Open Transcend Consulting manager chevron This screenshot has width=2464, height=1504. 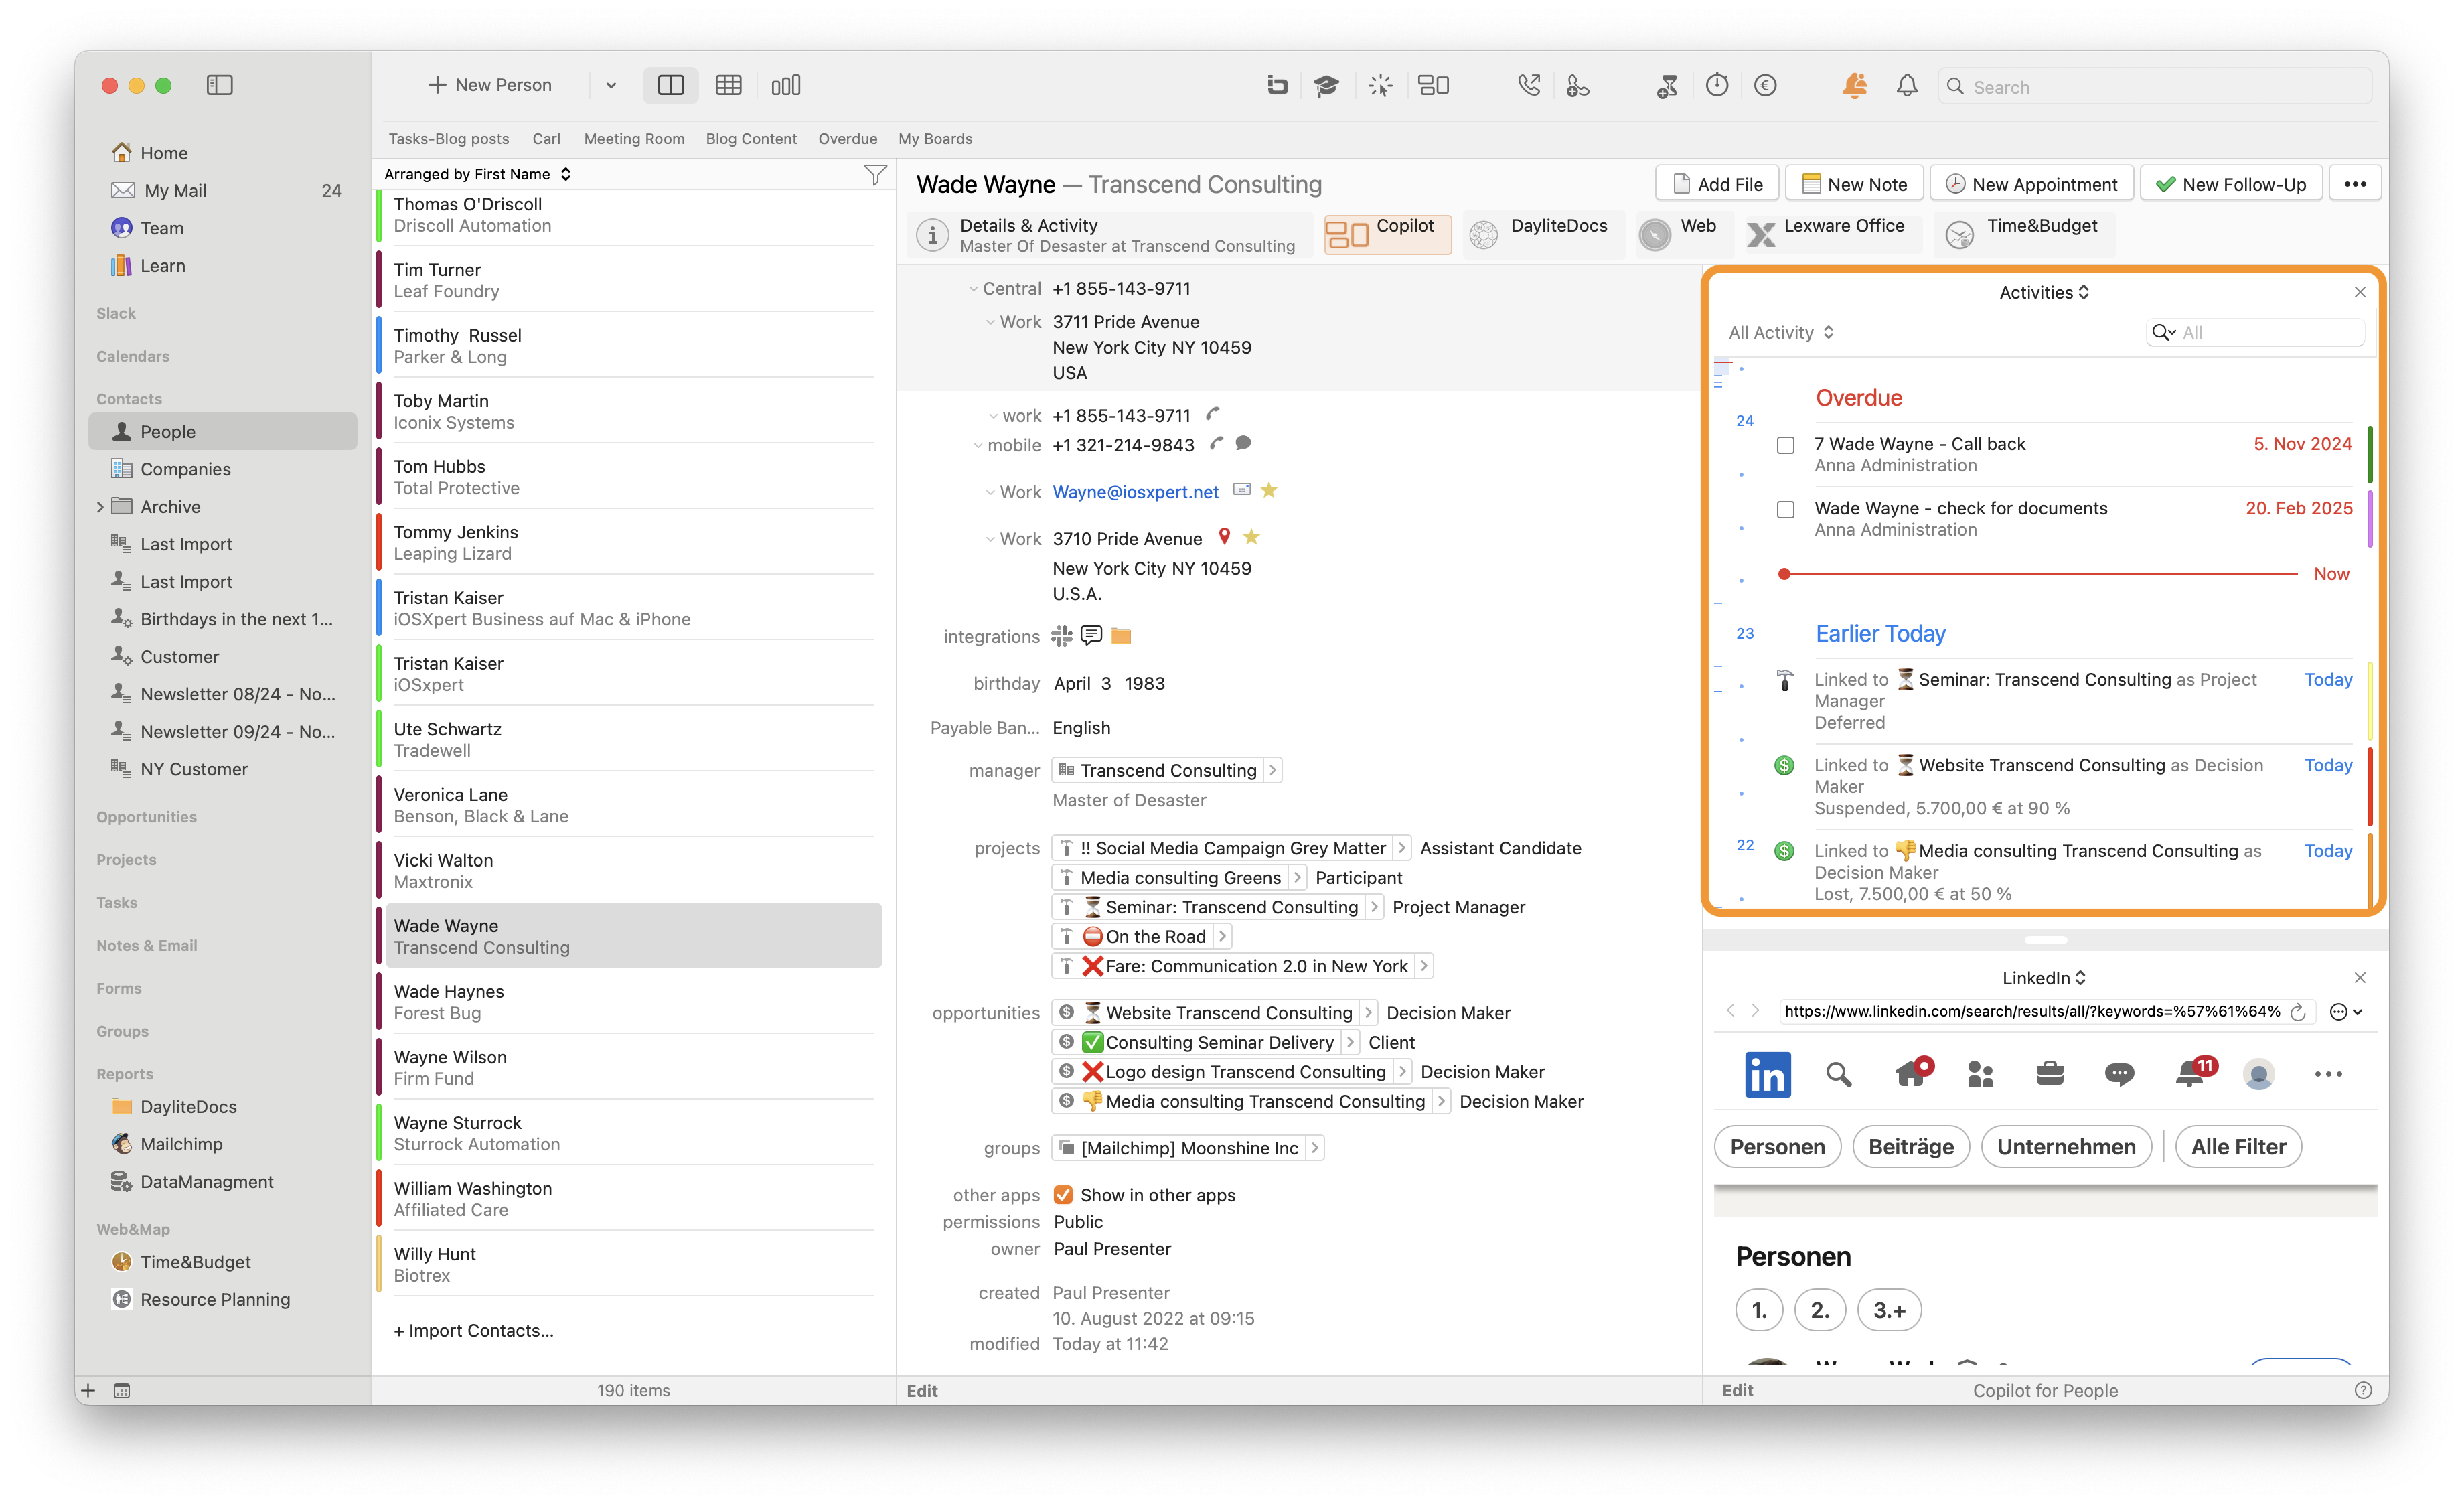pos(1272,771)
